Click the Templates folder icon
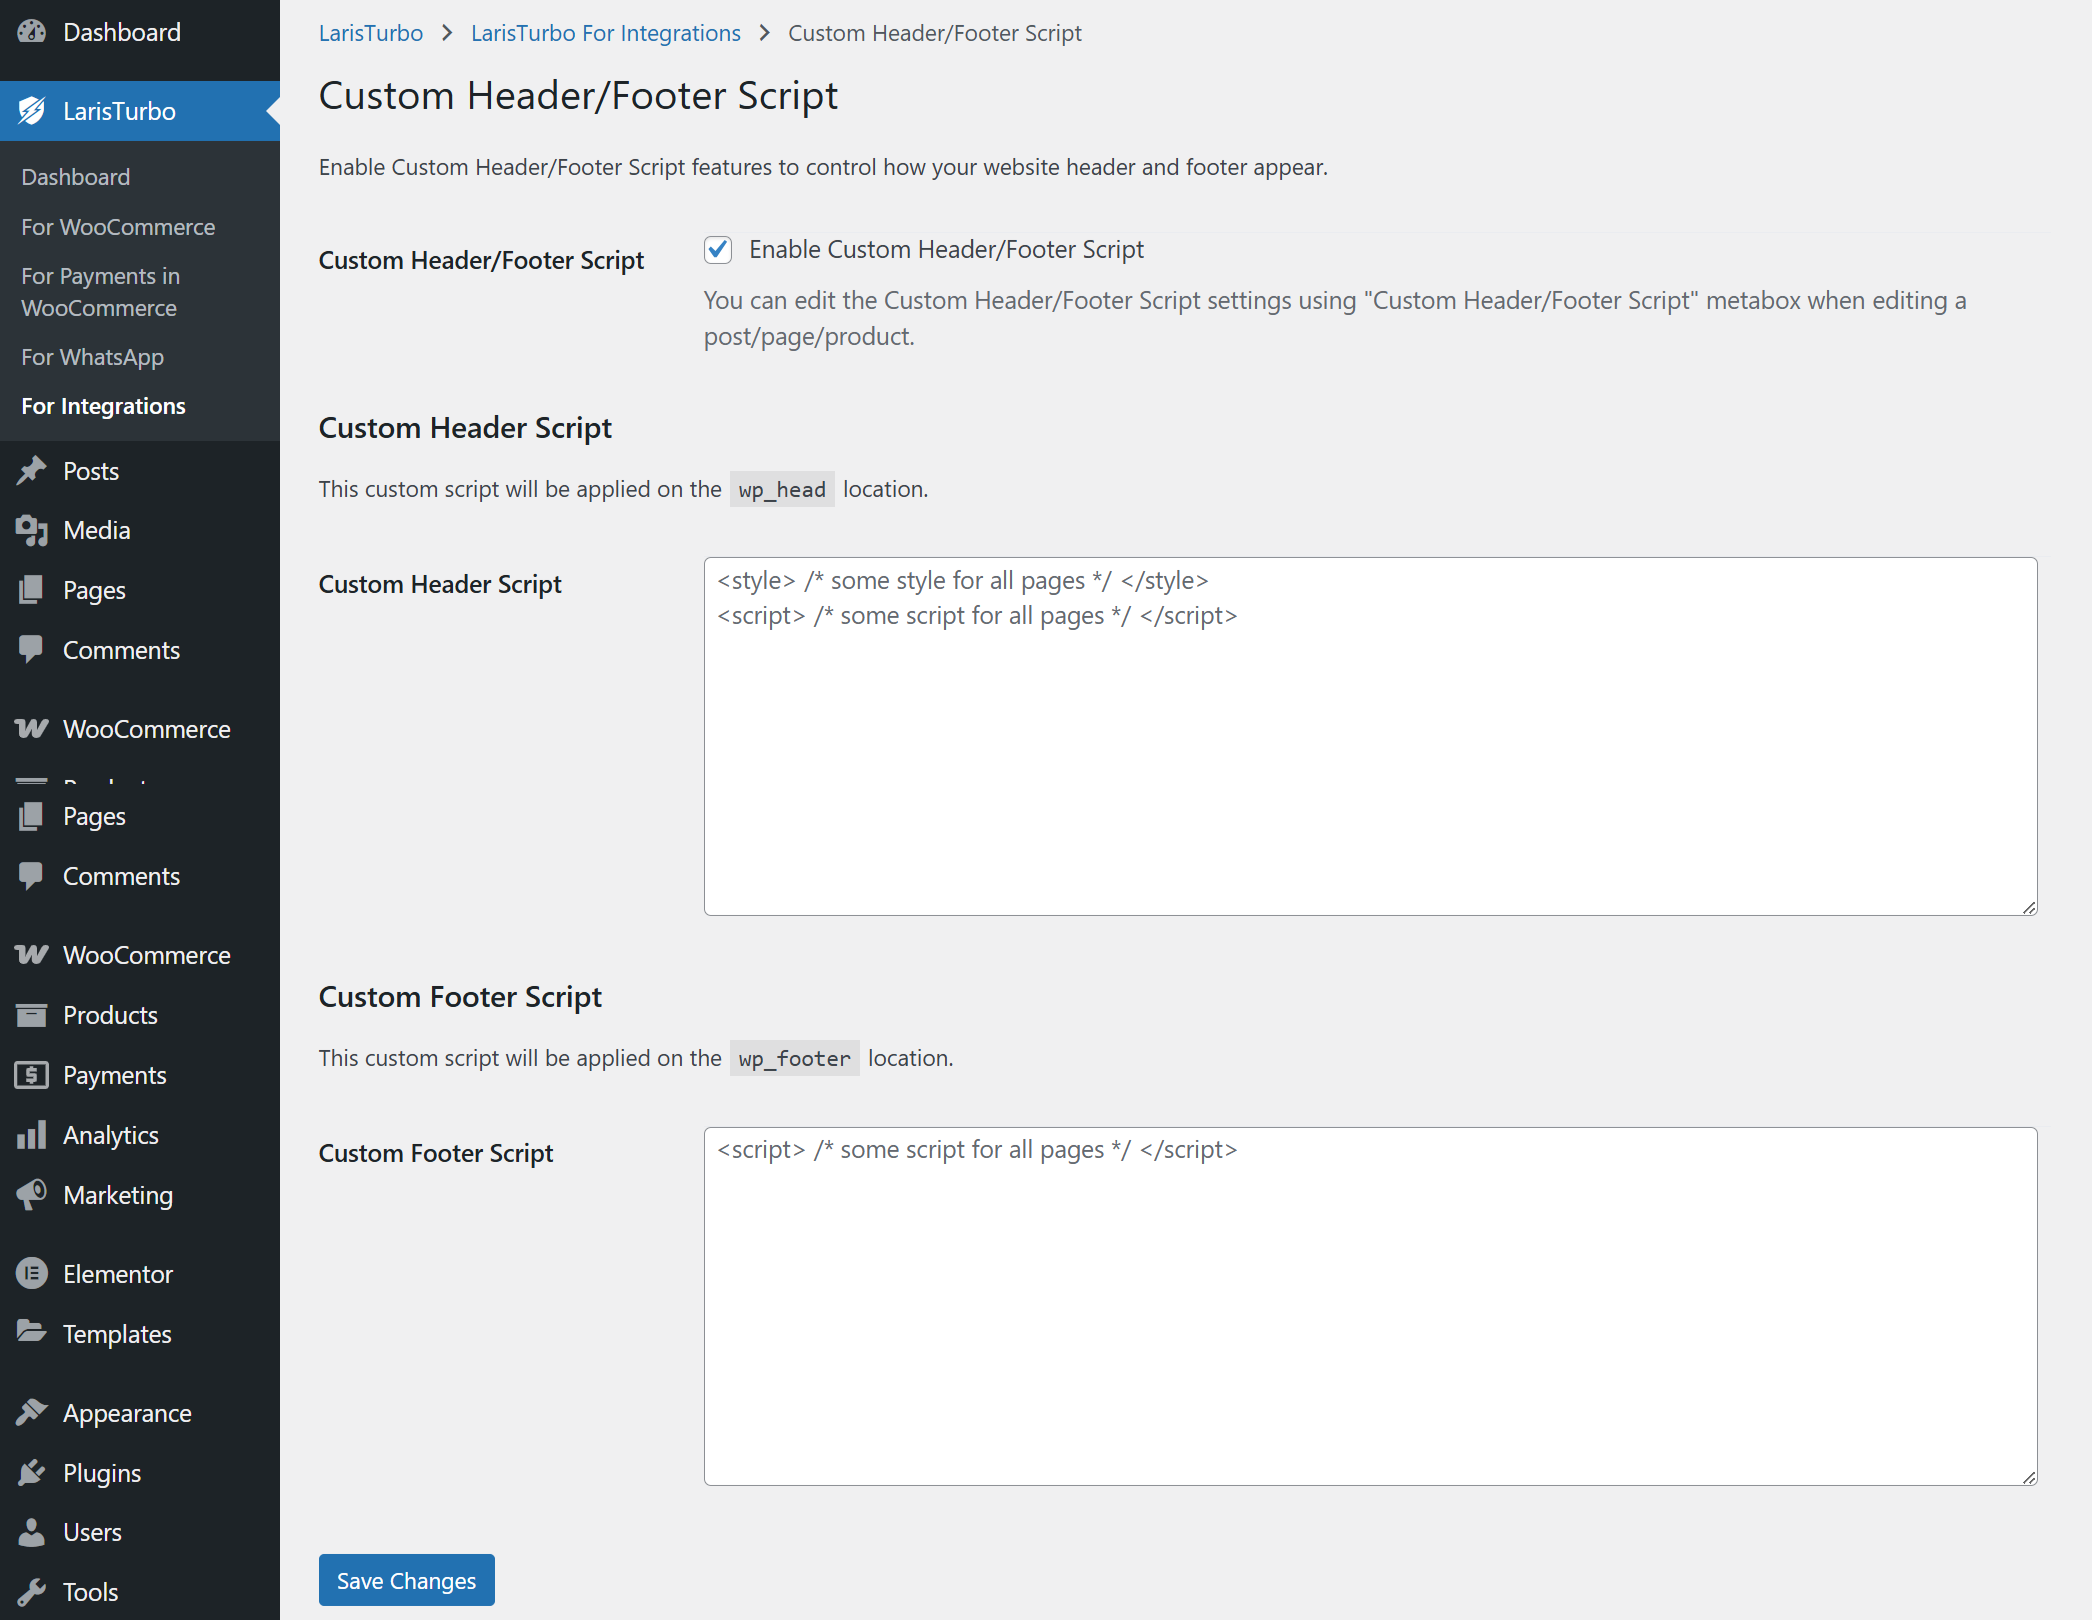The height and width of the screenshot is (1620, 2092). click(32, 1333)
